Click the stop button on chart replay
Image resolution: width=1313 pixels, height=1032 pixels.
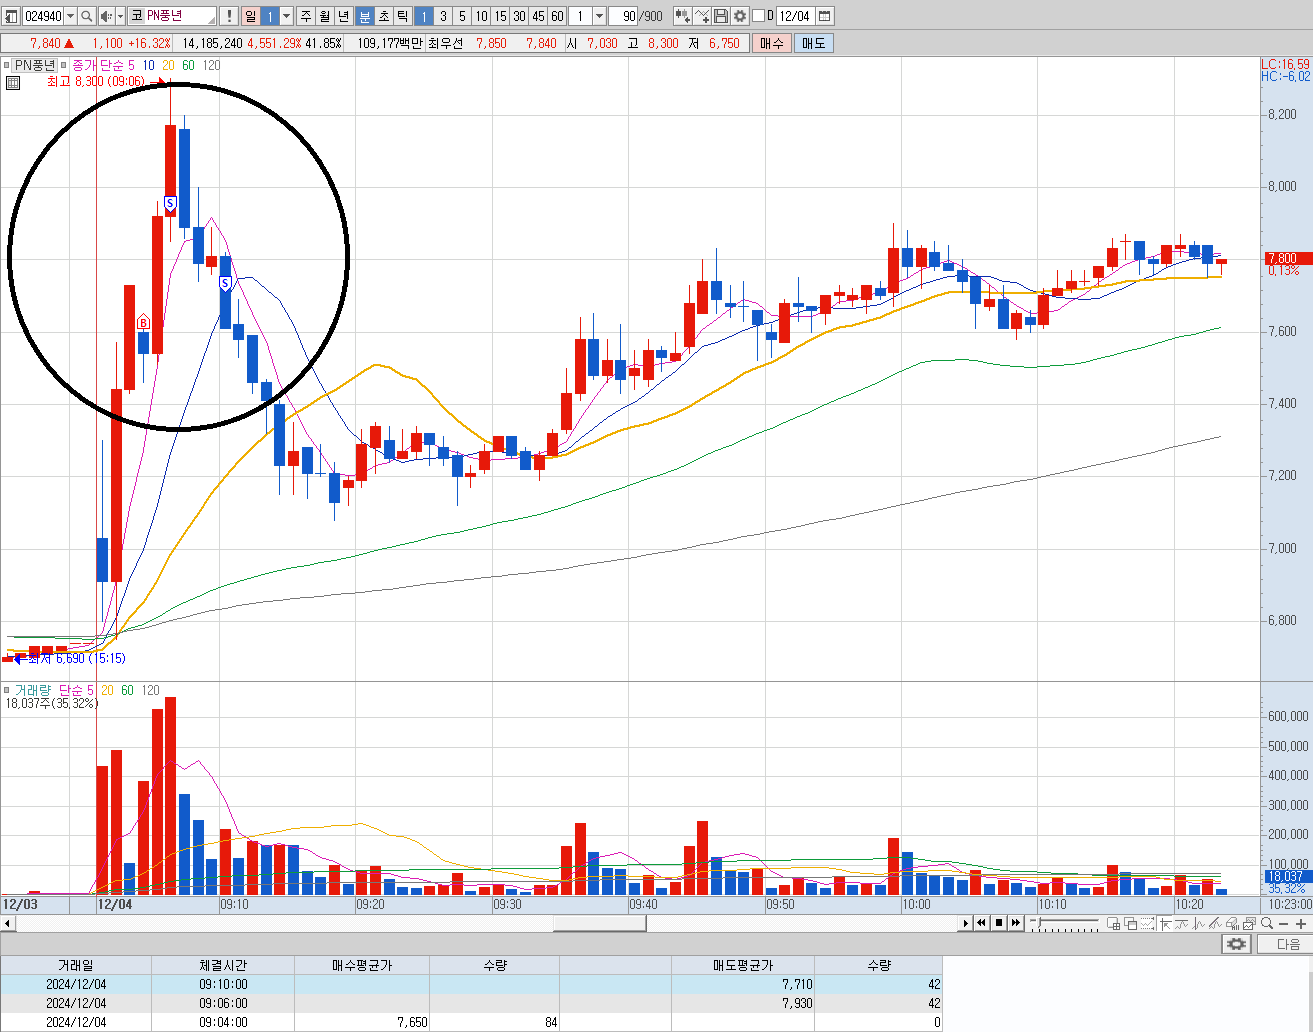point(999,923)
